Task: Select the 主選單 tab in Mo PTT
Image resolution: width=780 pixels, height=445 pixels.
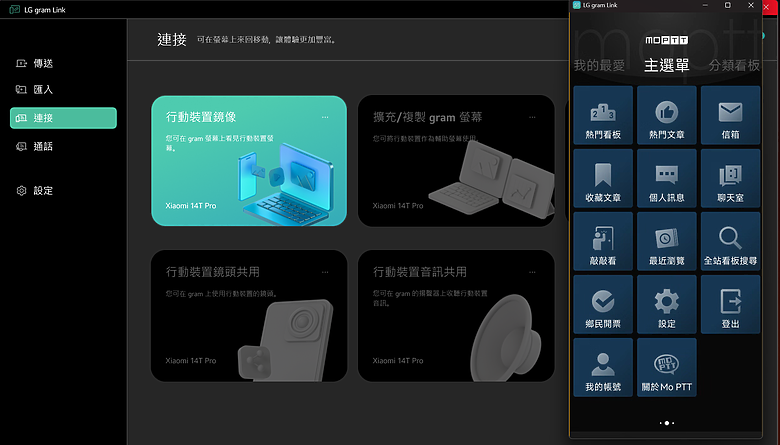Action: pos(667,65)
